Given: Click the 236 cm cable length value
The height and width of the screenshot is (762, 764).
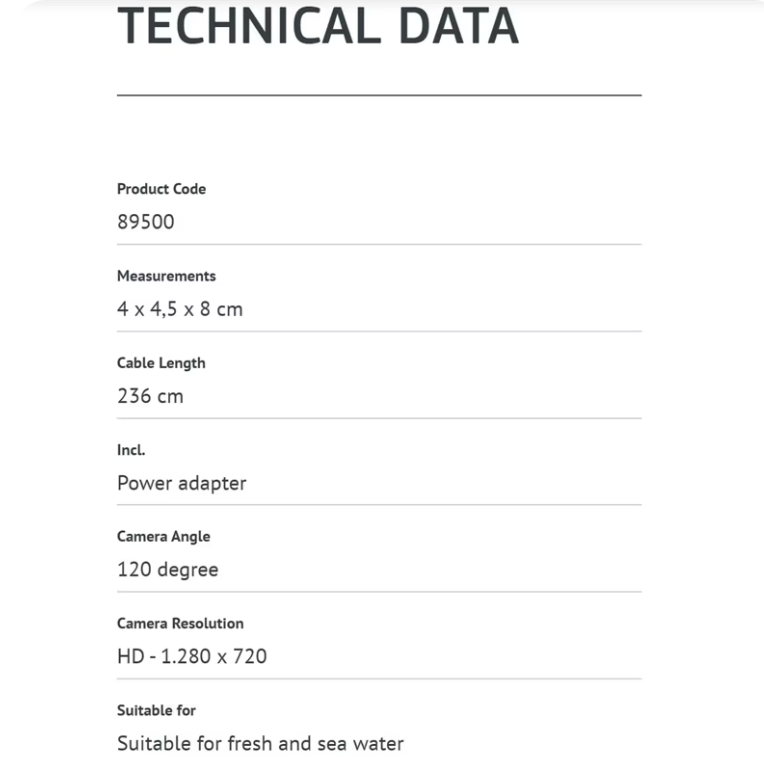Looking at the screenshot, I should point(150,396).
